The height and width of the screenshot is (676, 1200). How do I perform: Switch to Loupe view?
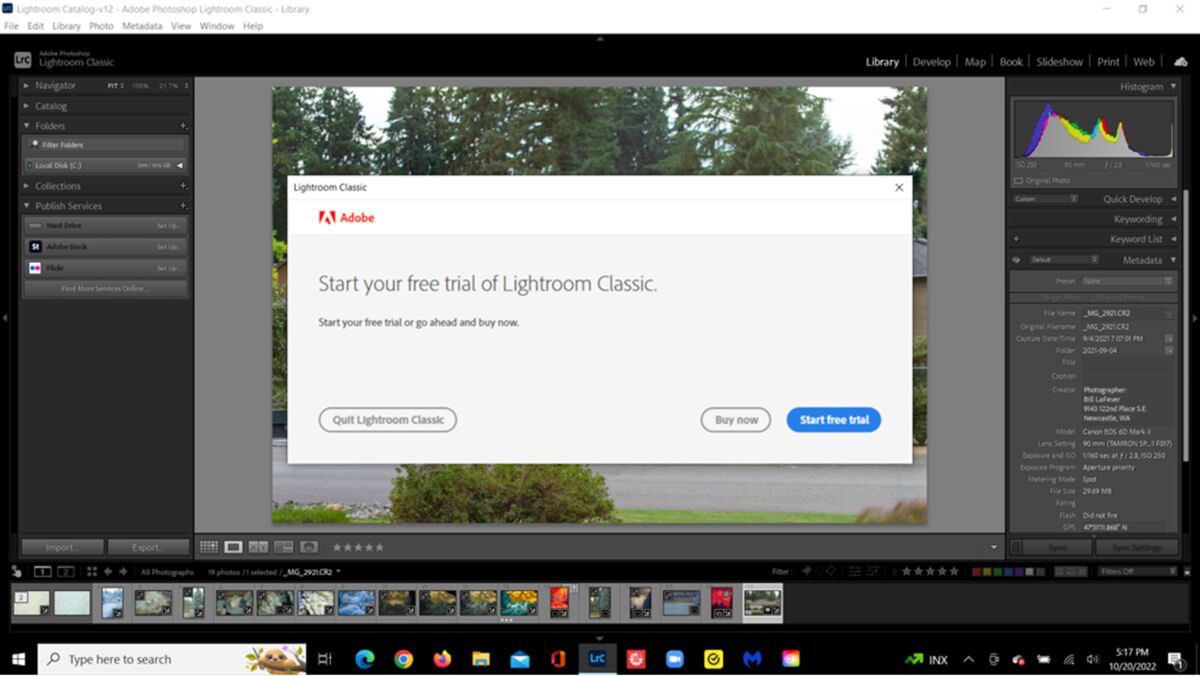233,546
